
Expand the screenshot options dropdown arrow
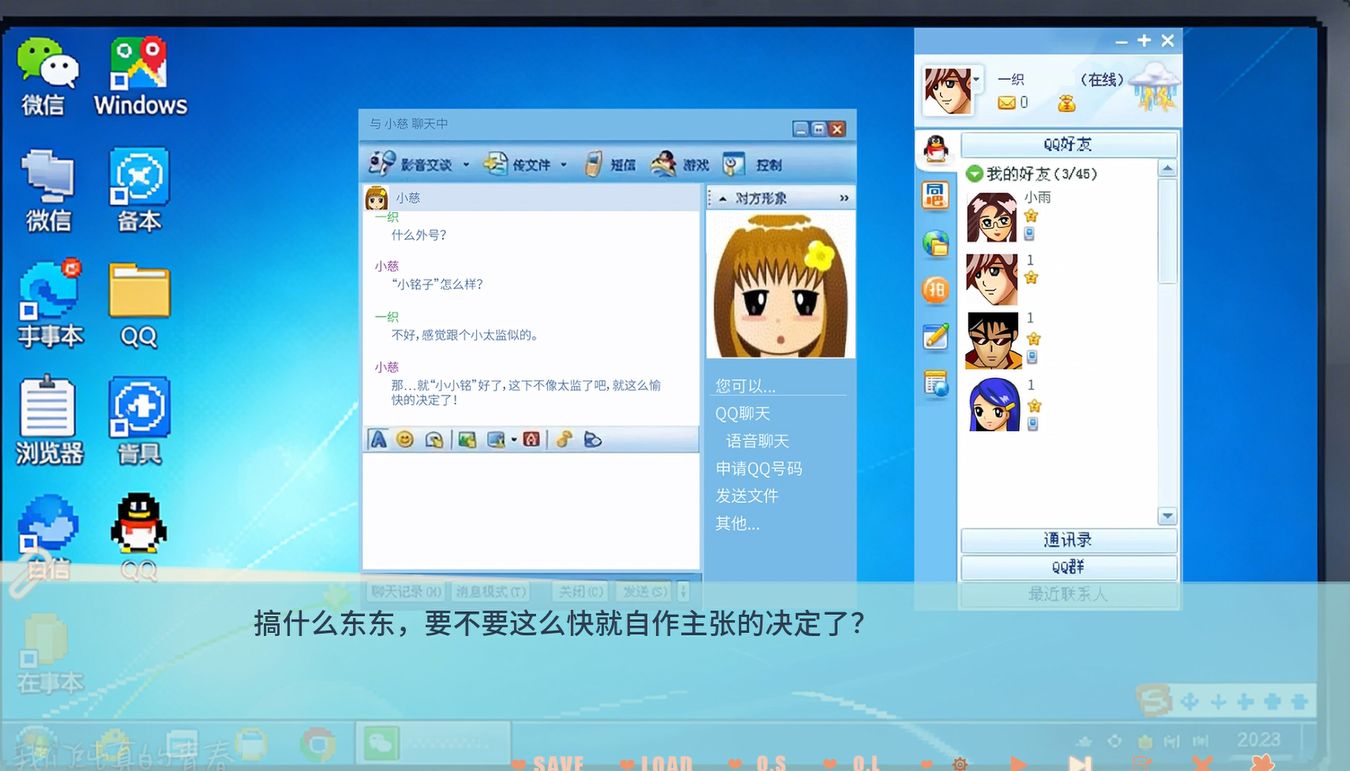click(513, 439)
